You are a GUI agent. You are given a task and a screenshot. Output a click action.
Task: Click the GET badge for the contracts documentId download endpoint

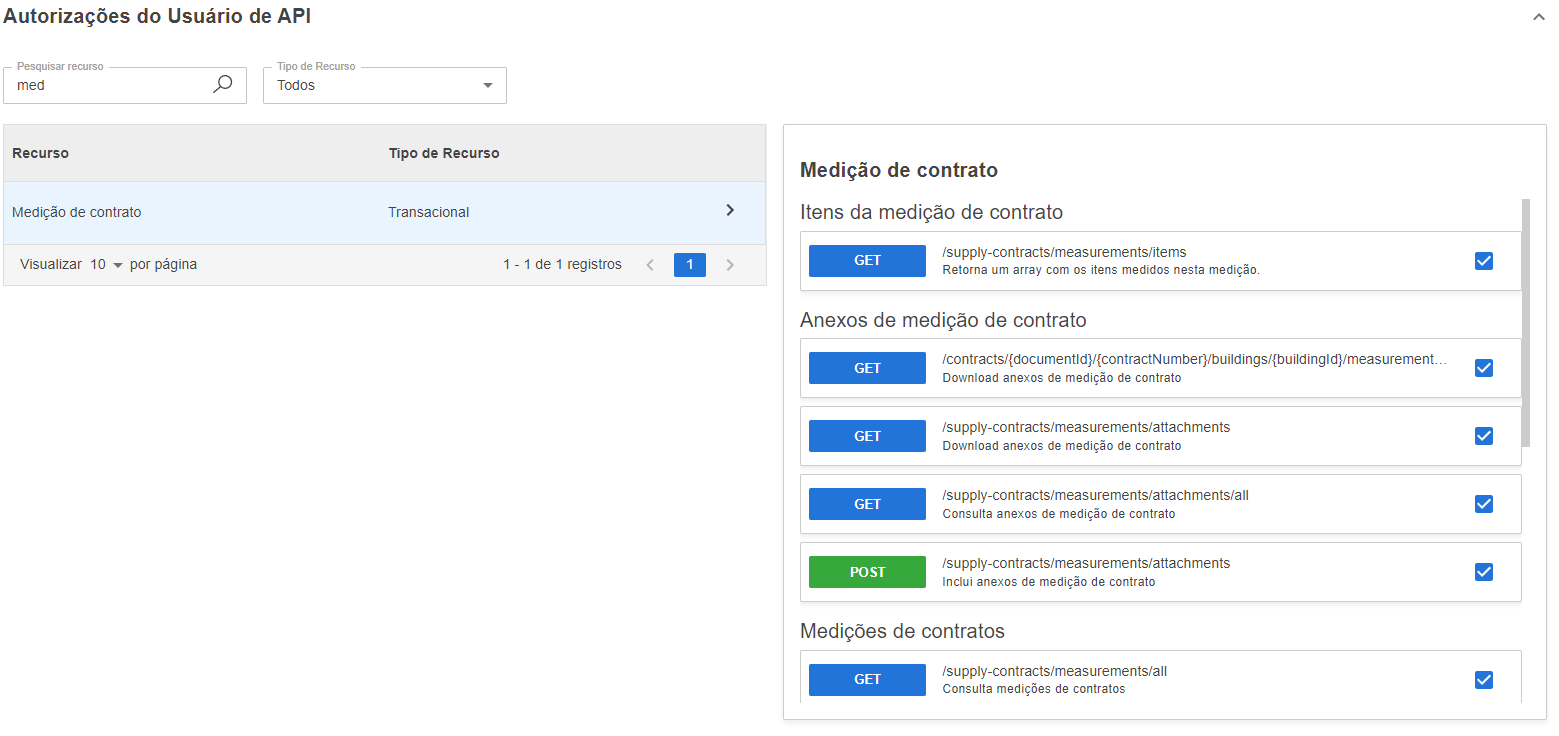click(866, 367)
